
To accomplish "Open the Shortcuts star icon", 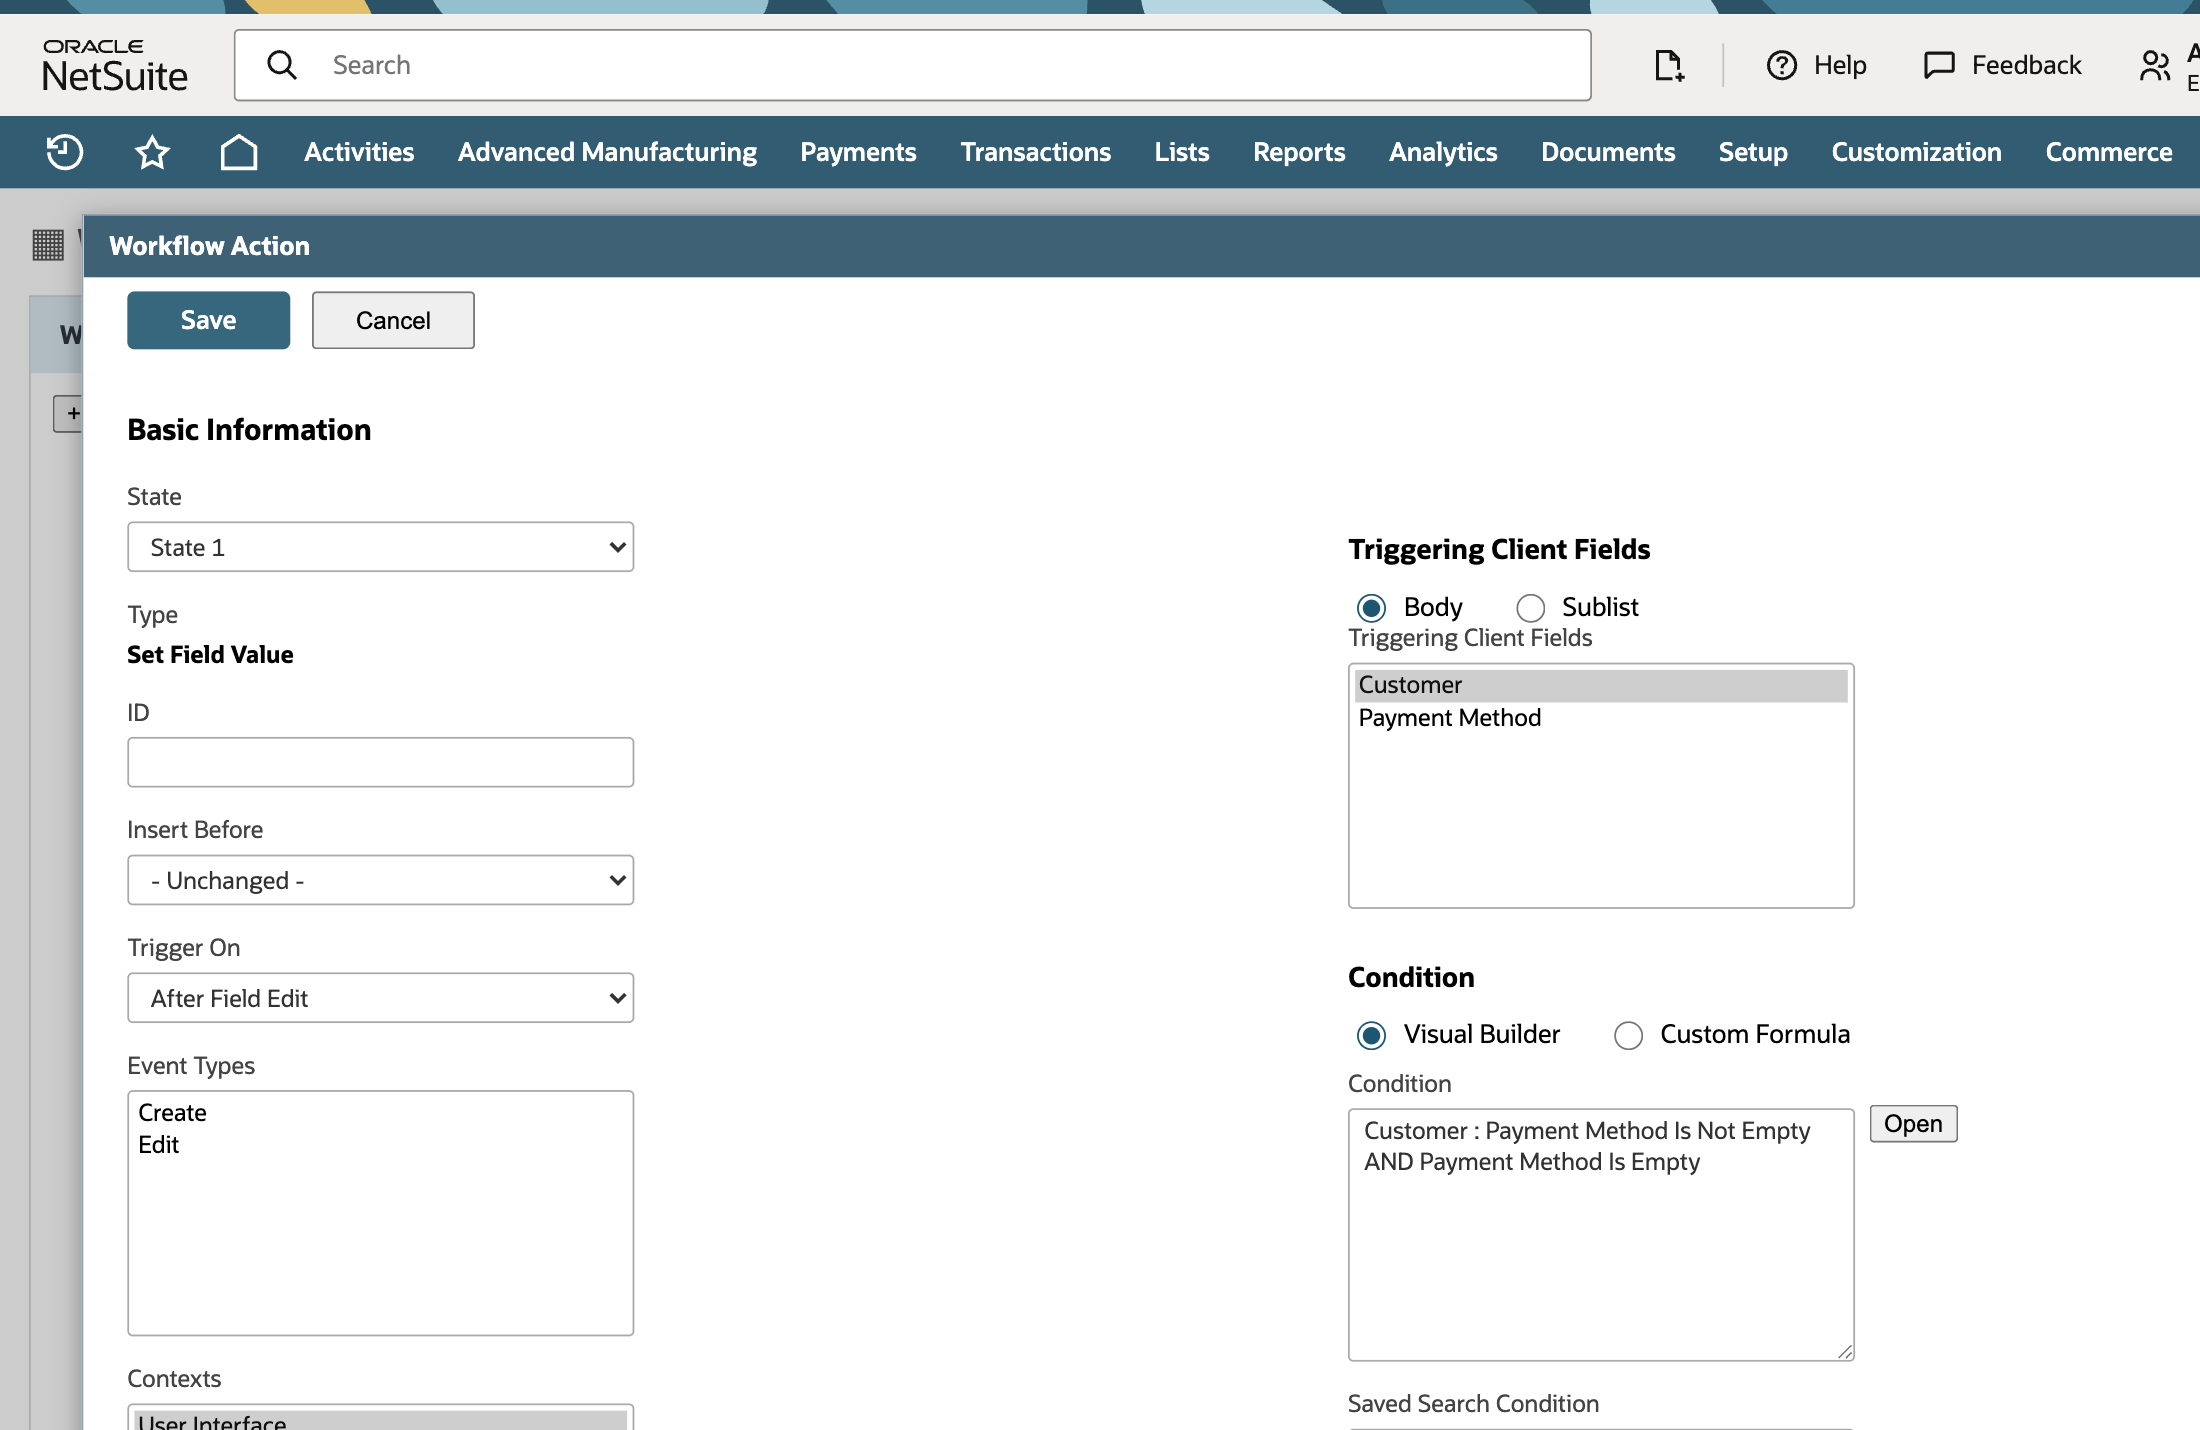I will (152, 152).
